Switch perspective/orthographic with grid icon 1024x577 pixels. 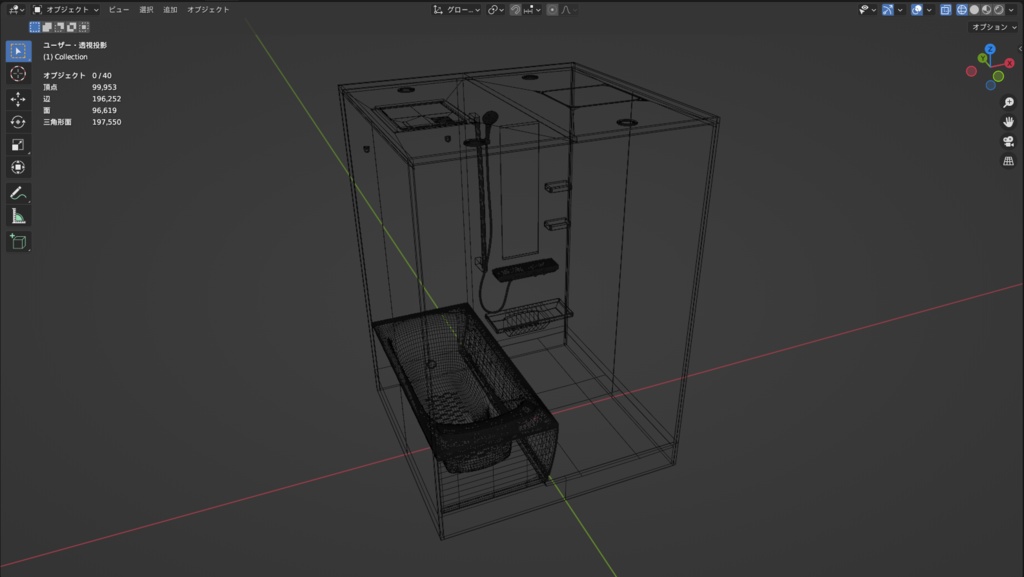[x=1008, y=161]
